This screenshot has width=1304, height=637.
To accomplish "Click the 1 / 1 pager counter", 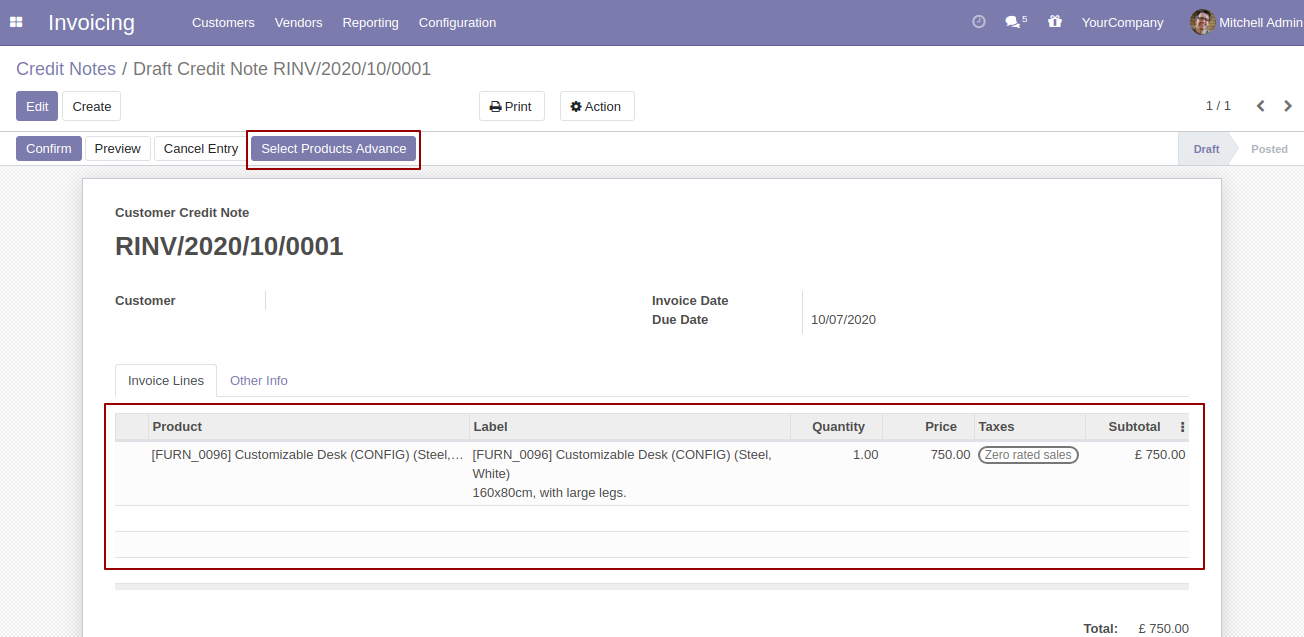I will tap(1218, 106).
